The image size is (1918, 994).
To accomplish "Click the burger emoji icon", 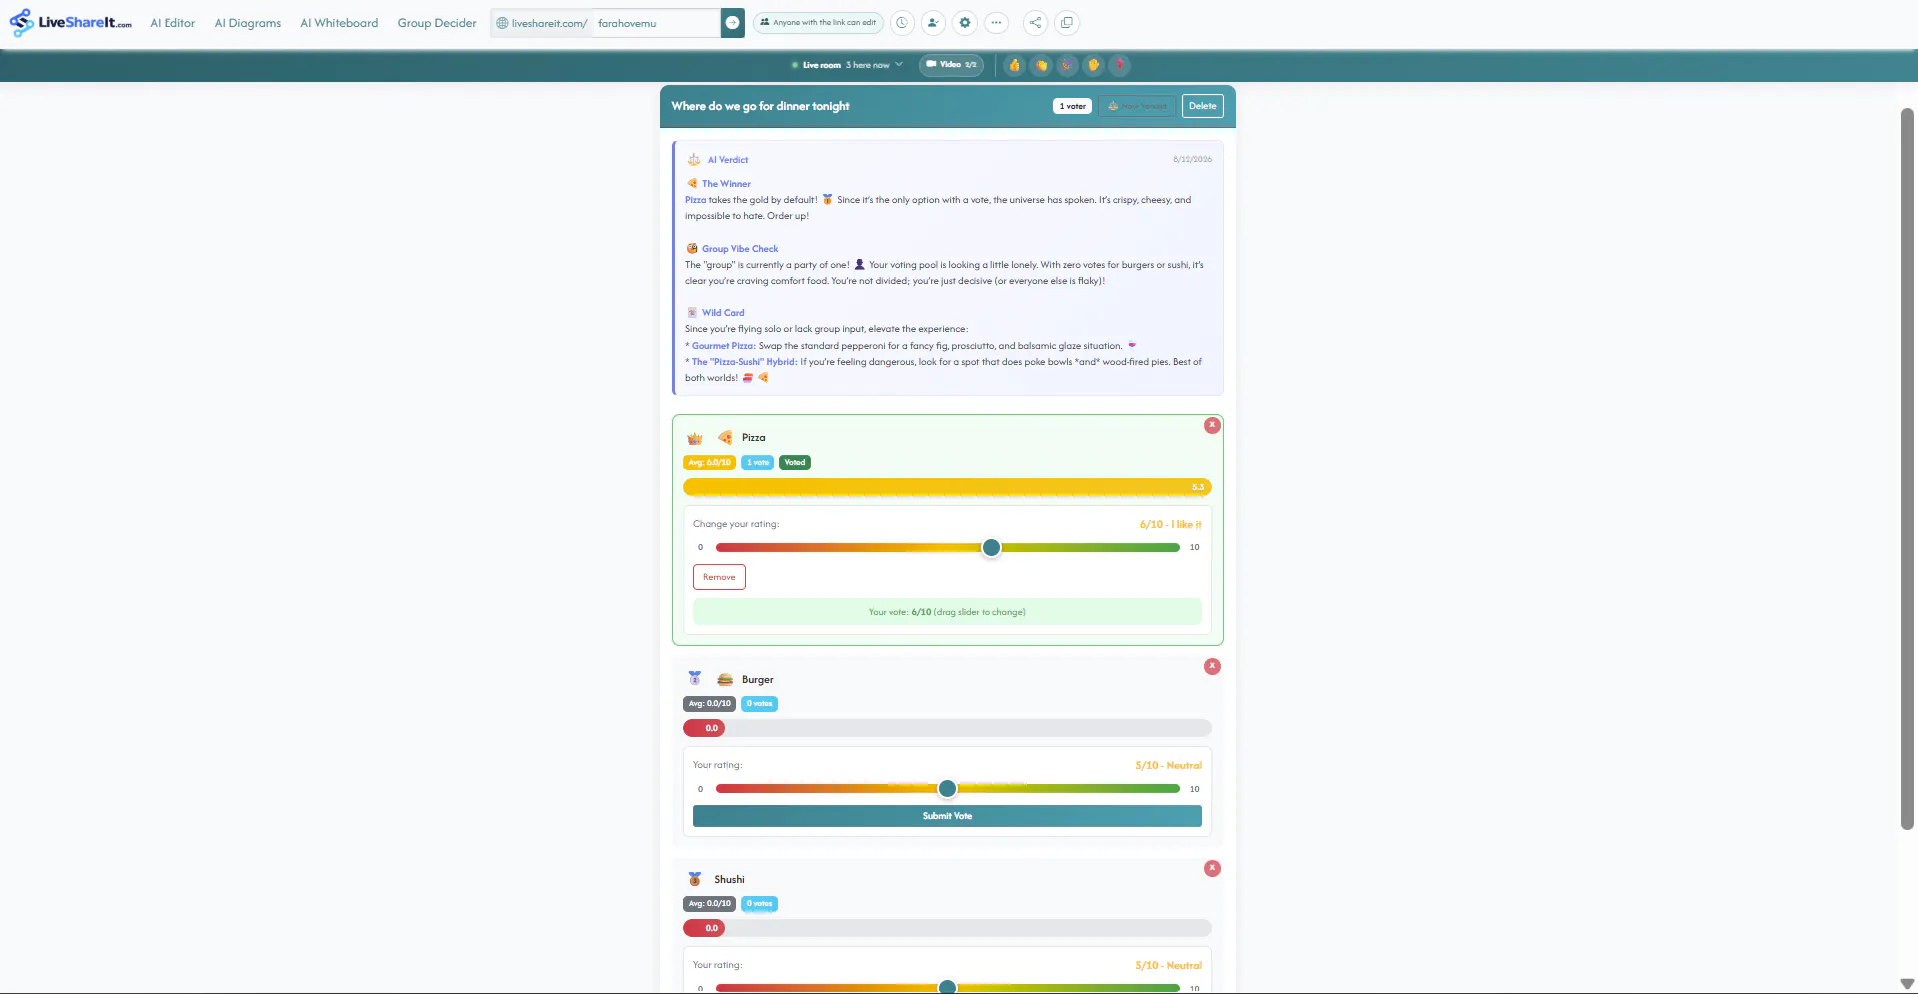I will tap(725, 679).
